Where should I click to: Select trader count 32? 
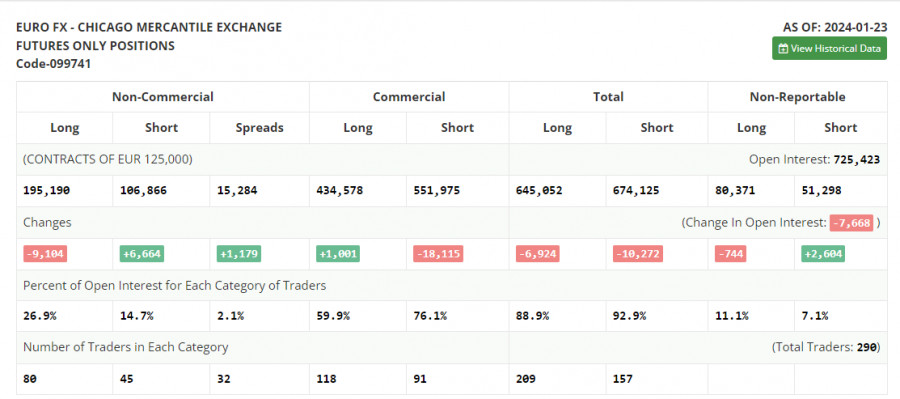tap(224, 379)
